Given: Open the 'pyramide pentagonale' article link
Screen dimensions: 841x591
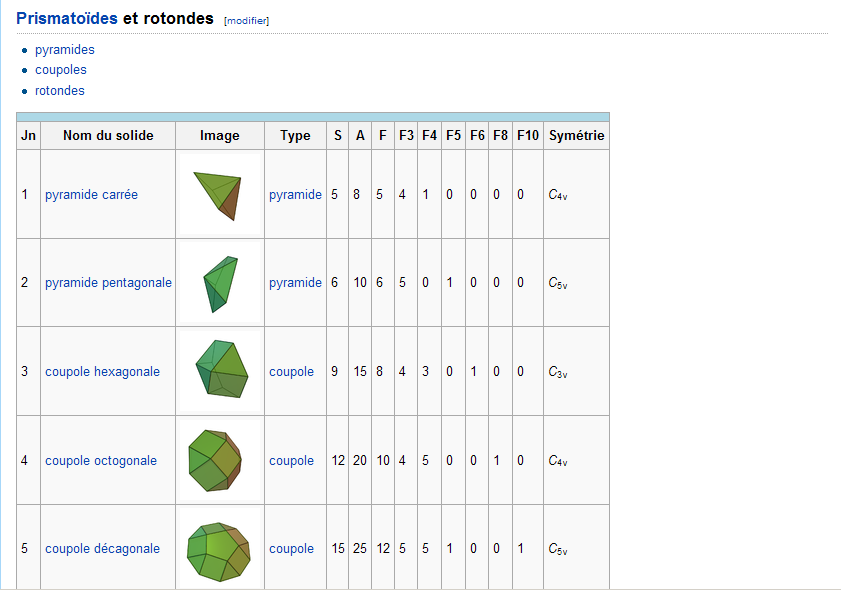Looking at the screenshot, I should click(x=108, y=283).
